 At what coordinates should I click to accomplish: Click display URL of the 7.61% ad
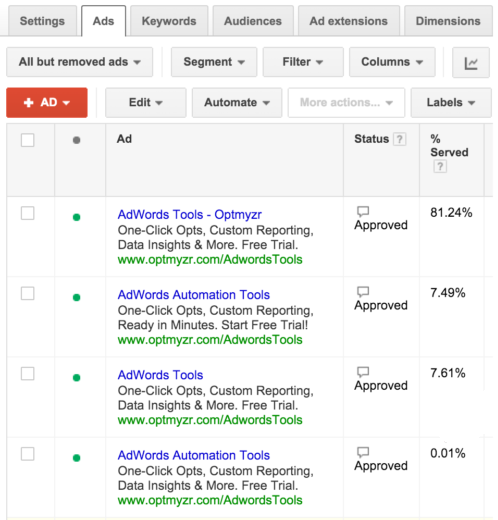click(210, 420)
